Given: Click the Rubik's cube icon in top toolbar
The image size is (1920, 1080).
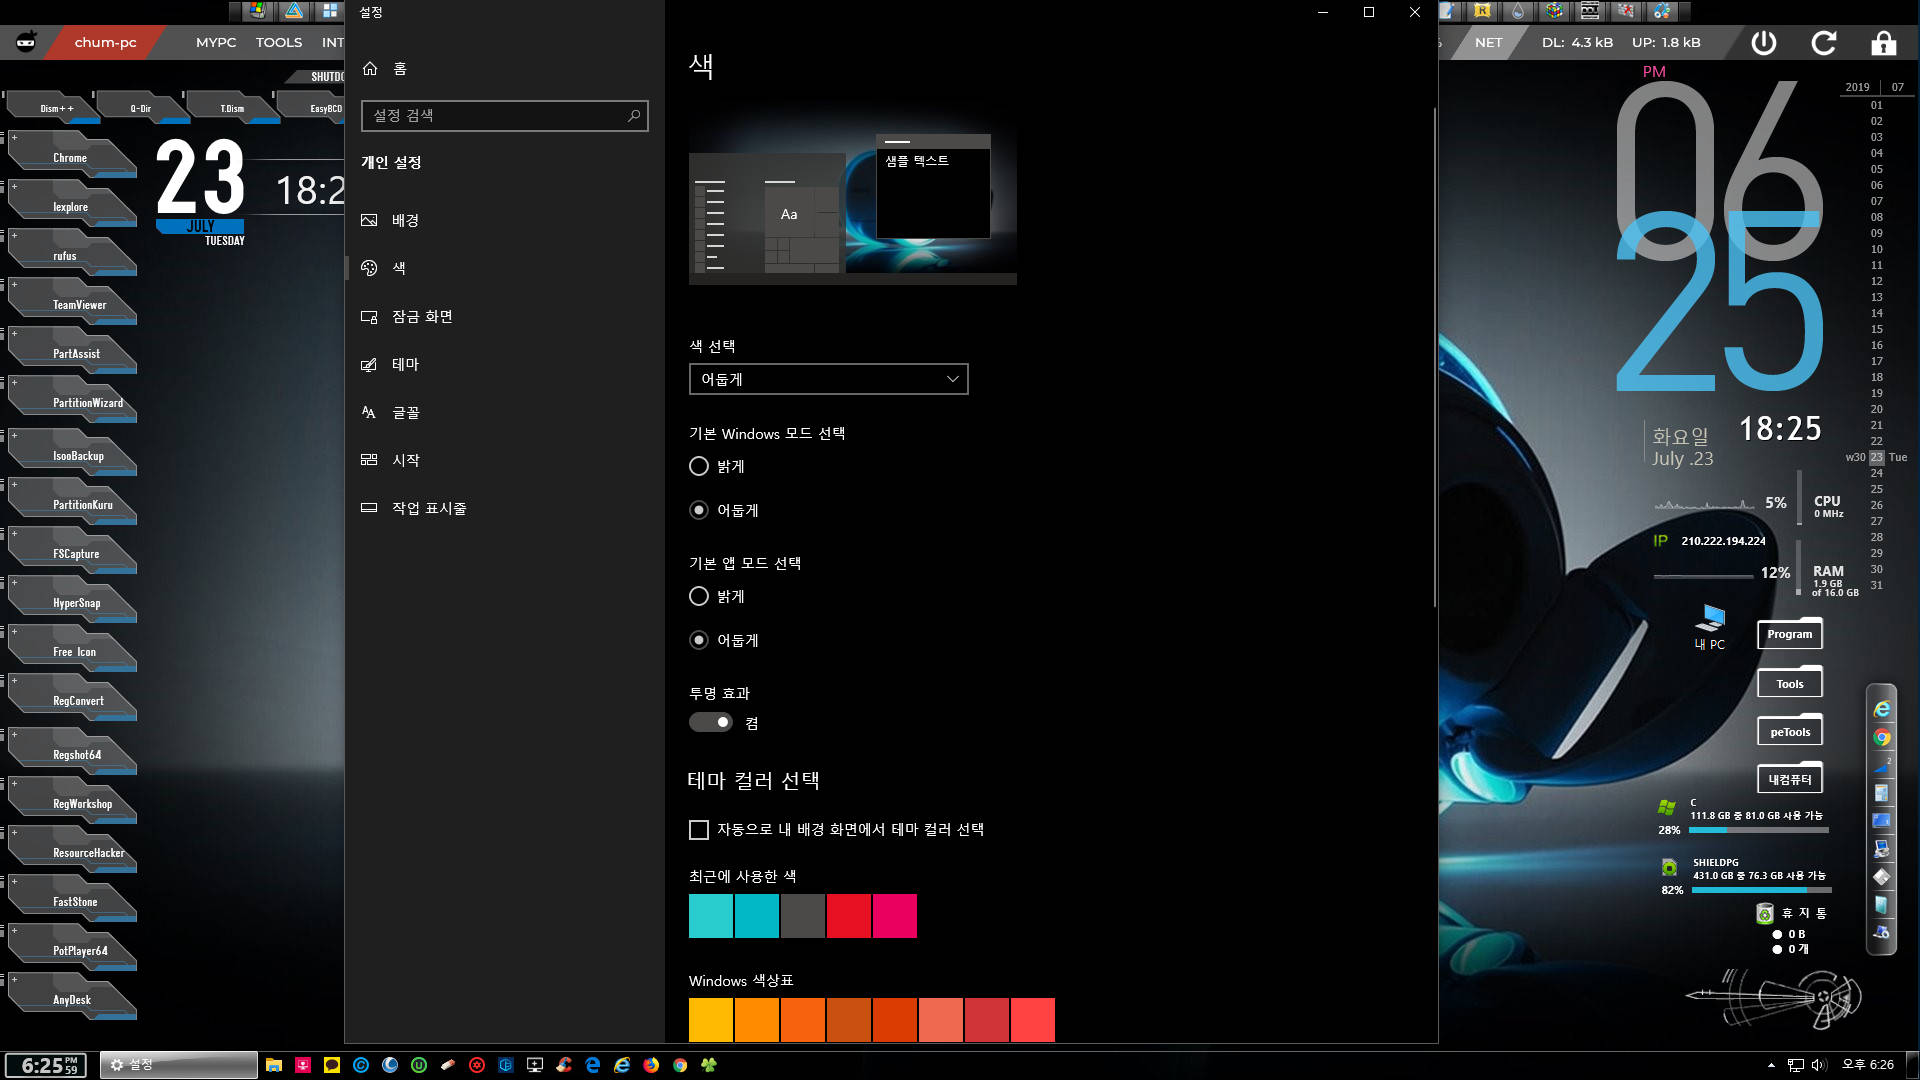Looking at the screenshot, I should point(1554,11).
